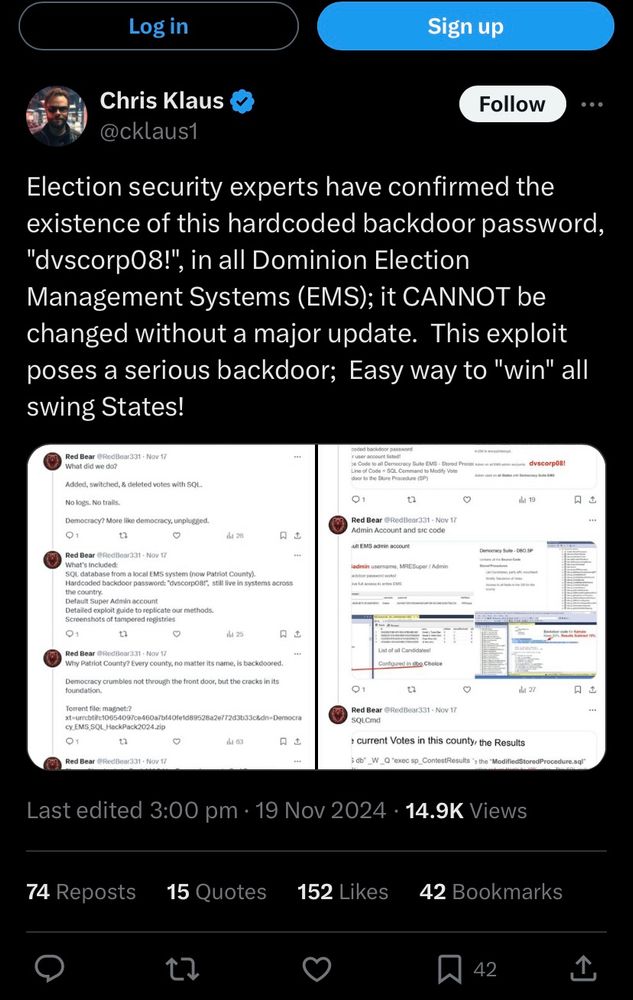Open the share upload icon
Image resolution: width=633 pixels, height=1000 pixels.
coord(583,968)
